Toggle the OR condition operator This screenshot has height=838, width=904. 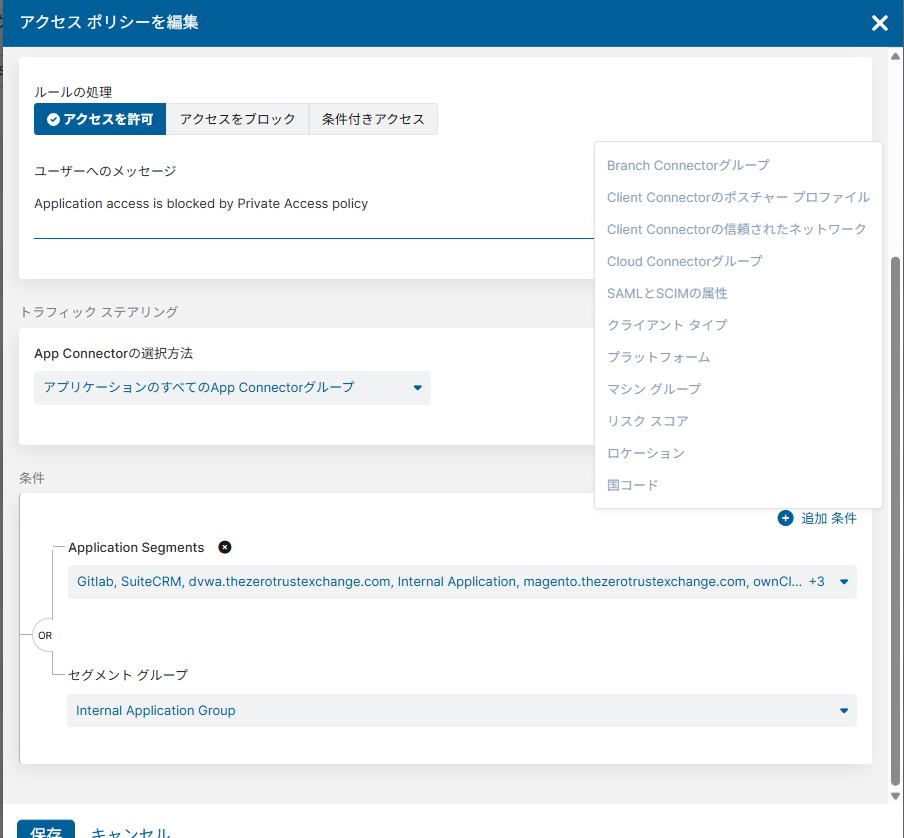(x=45, y=636)
